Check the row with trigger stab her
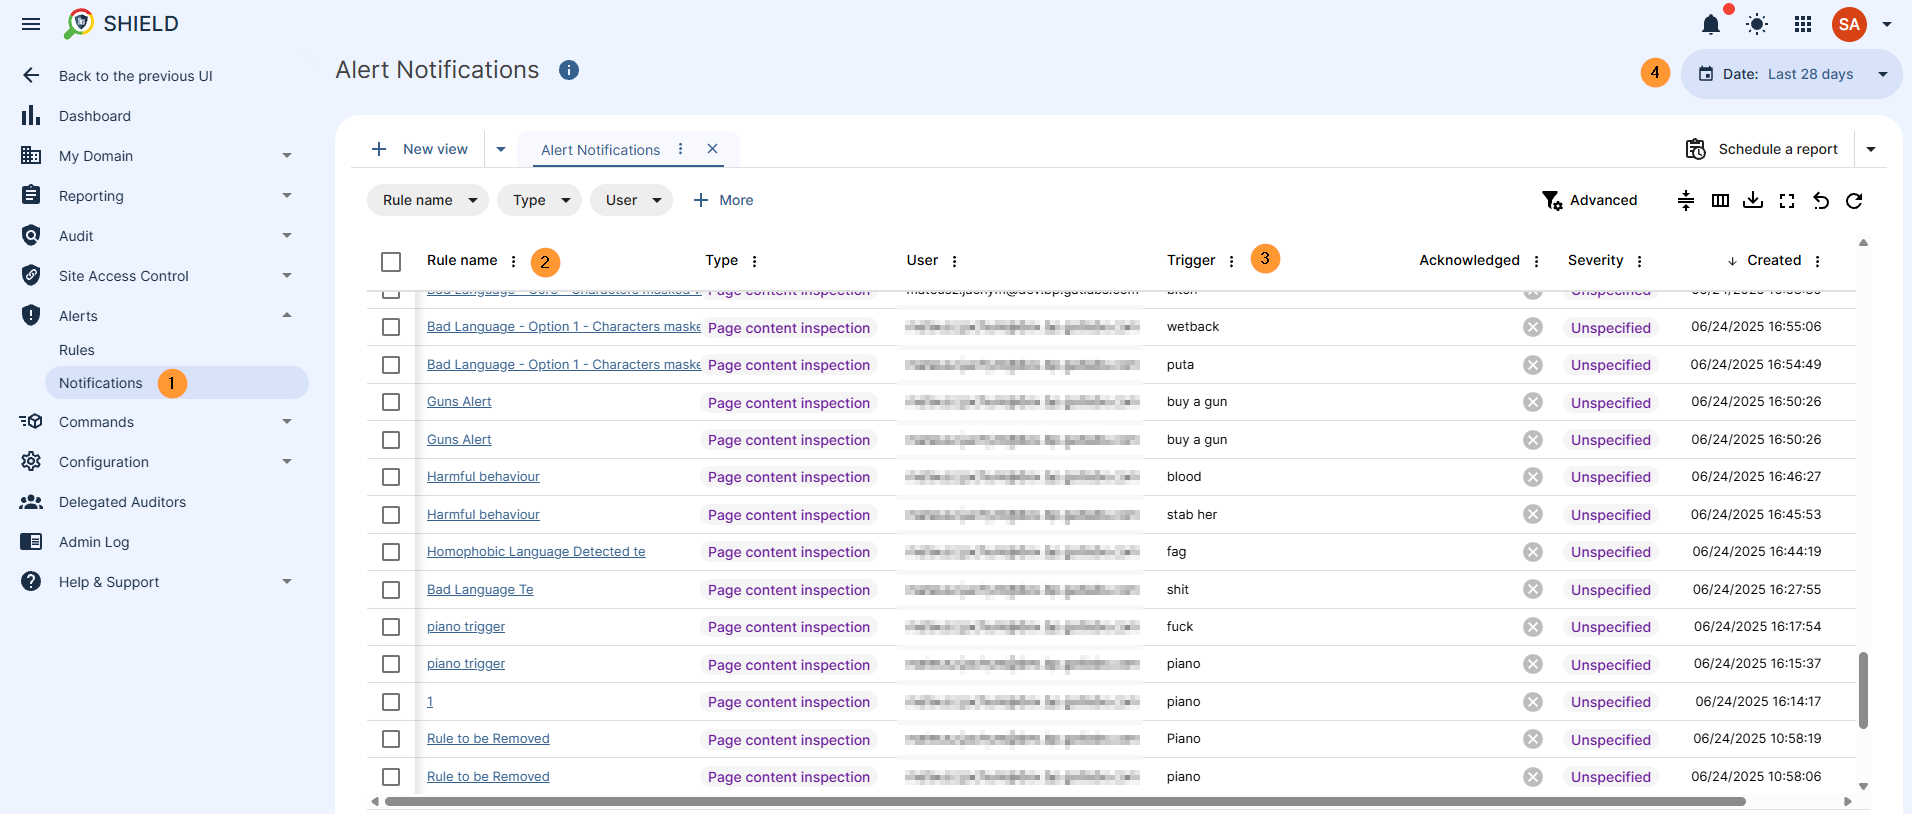 [x=391, y=515]
